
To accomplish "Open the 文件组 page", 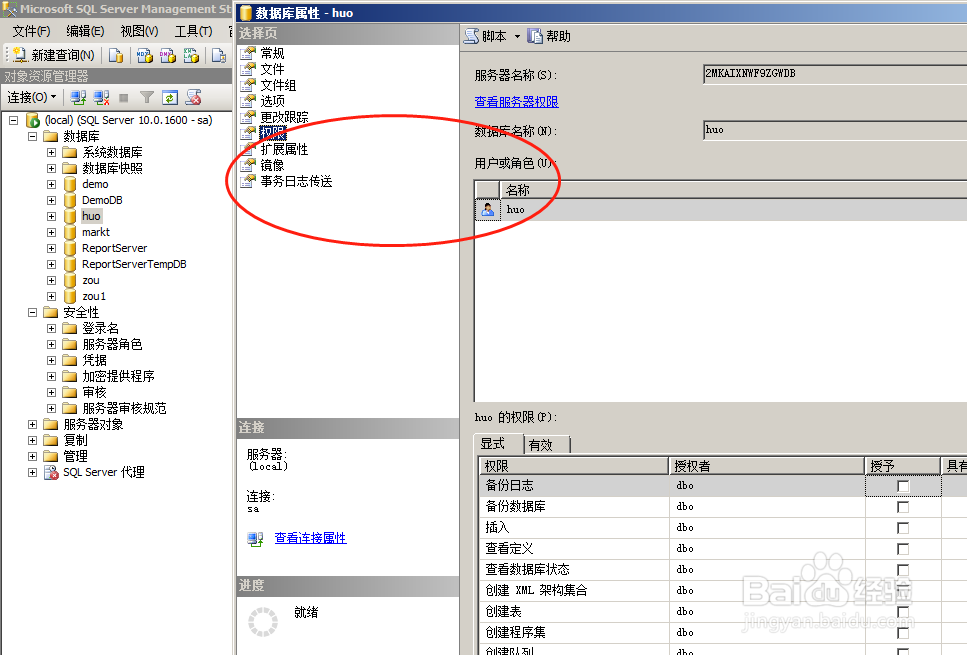I will [278, 85].
